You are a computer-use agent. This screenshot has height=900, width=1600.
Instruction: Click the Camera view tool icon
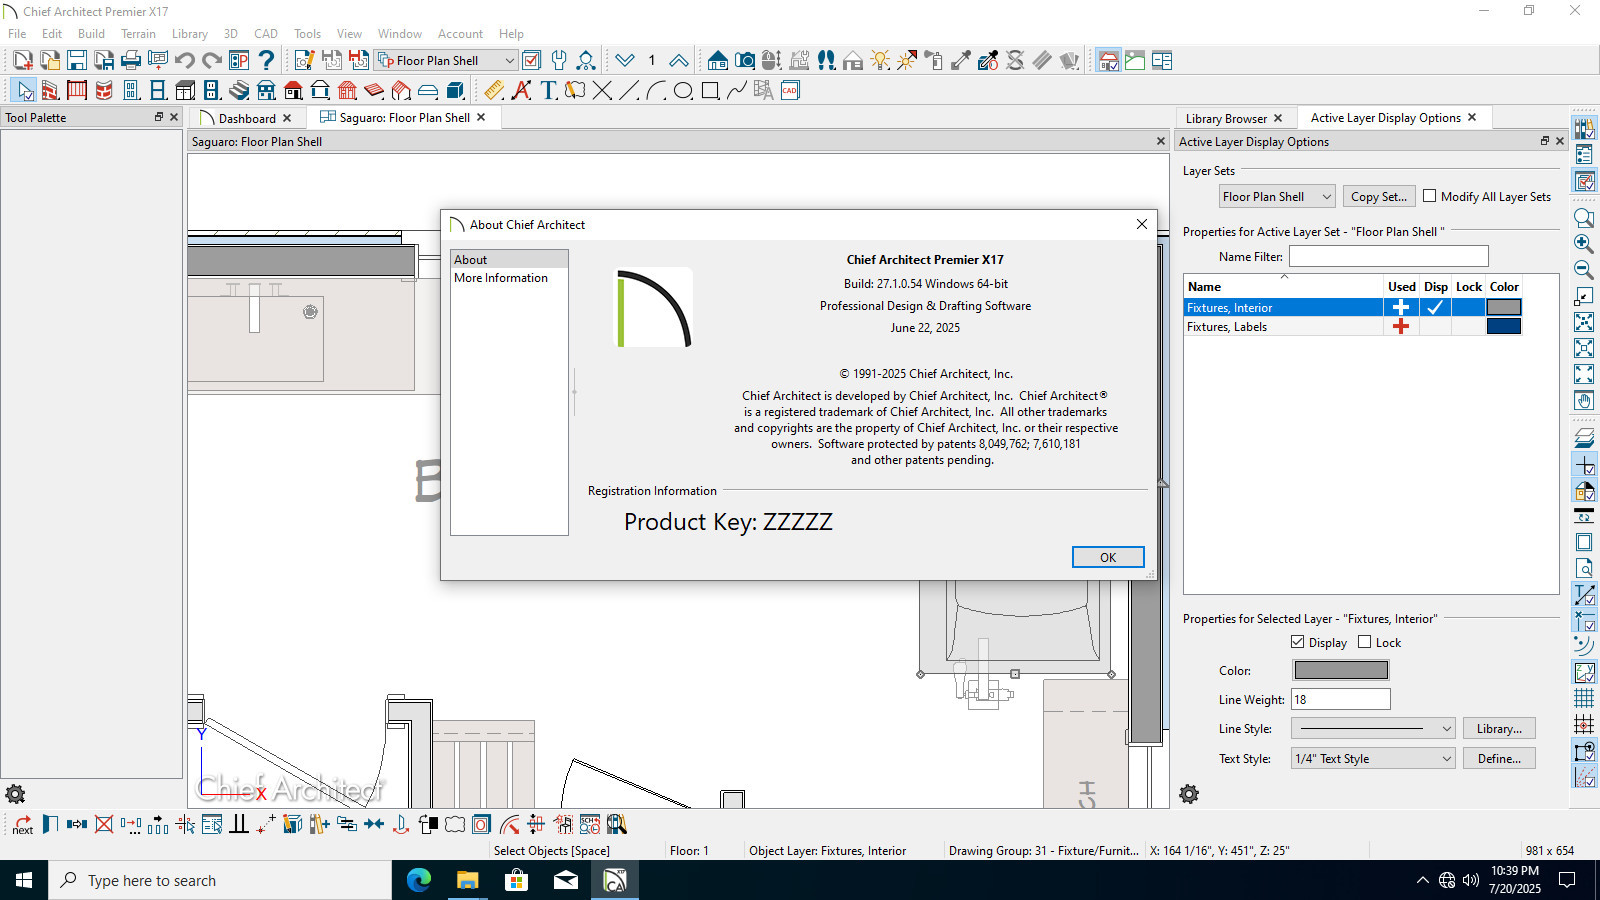point(744,60)
